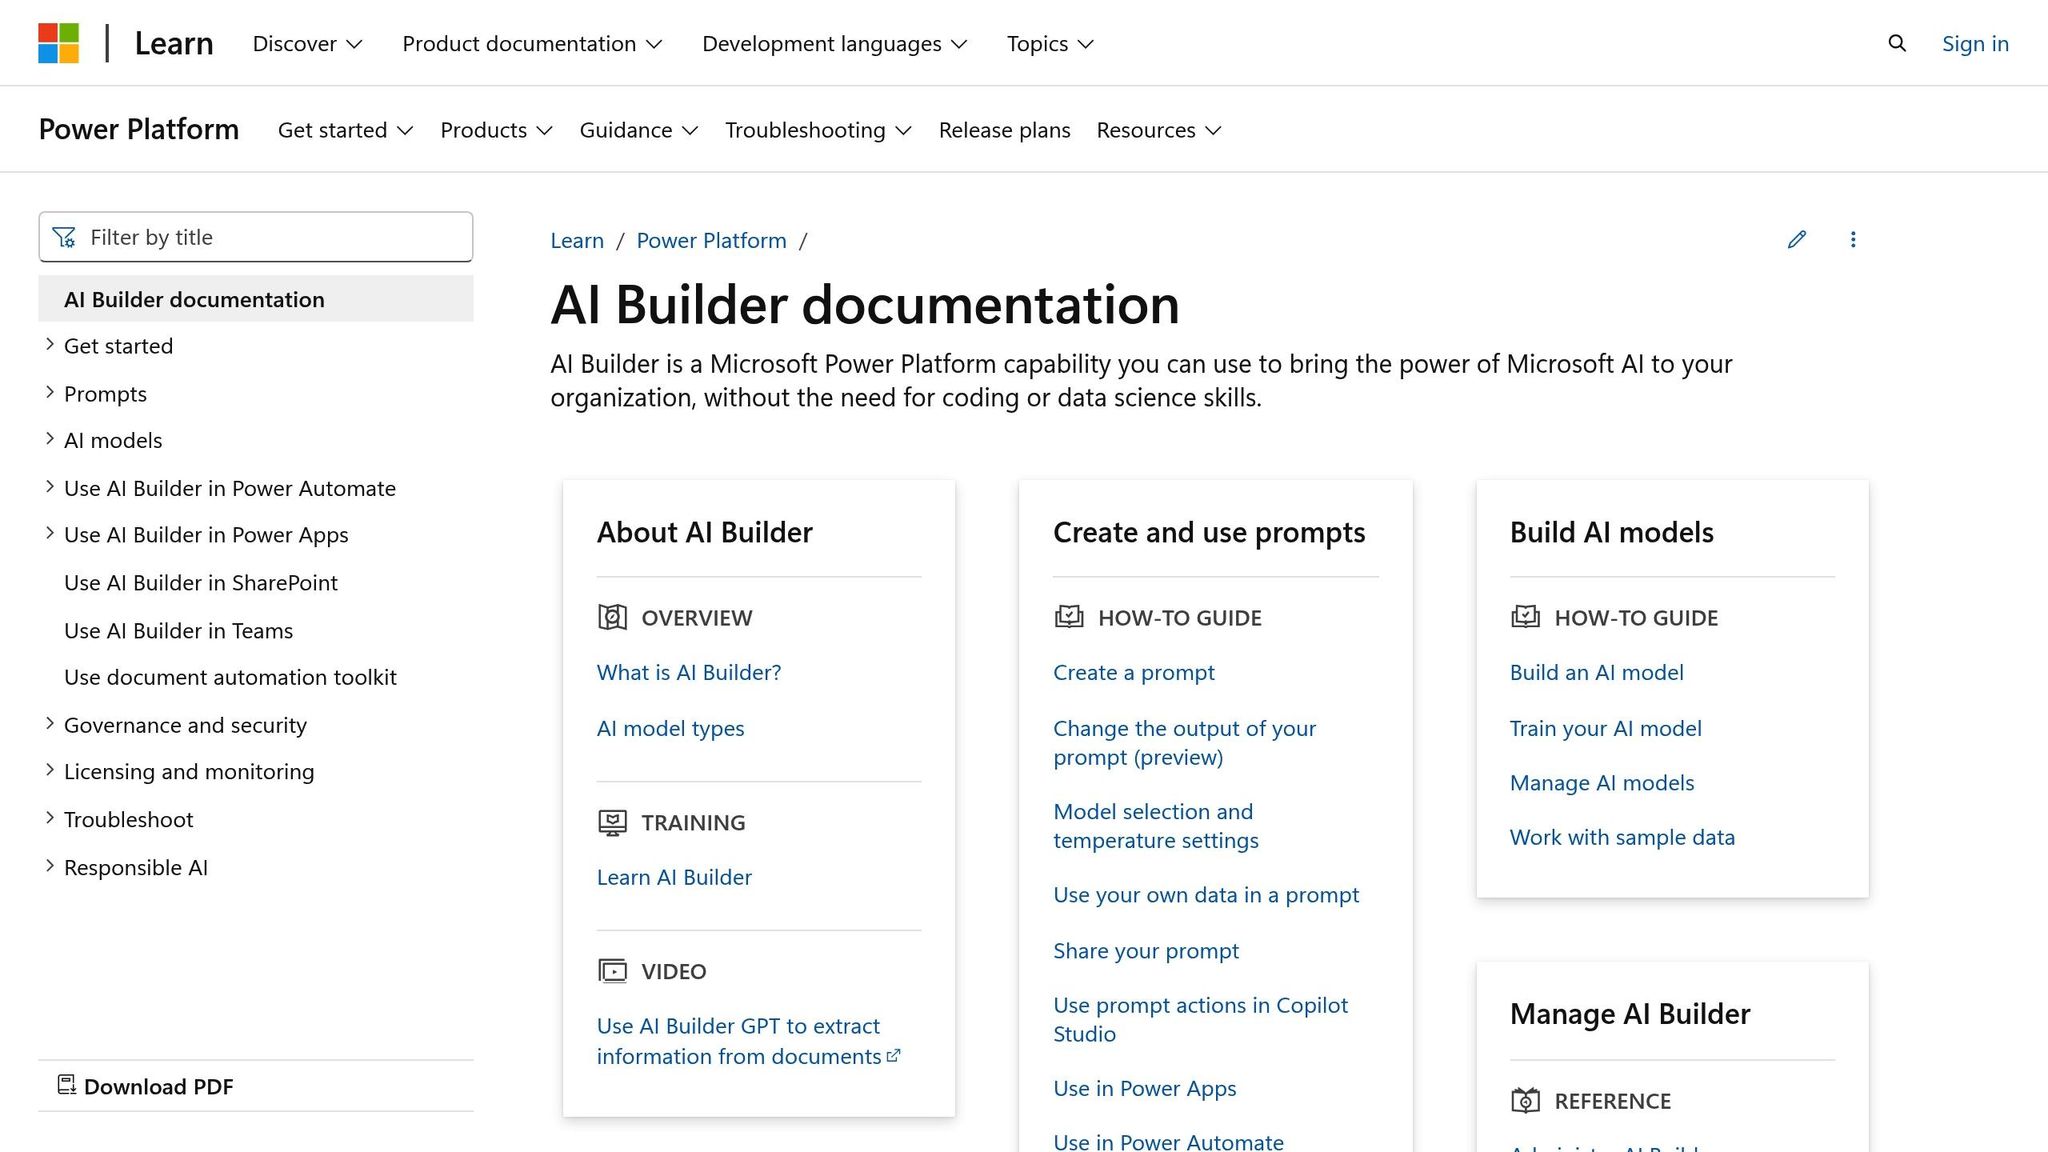Click the Power Platform header title
The height and width of the screenshot is (1152, 2048).
point(139,129)
